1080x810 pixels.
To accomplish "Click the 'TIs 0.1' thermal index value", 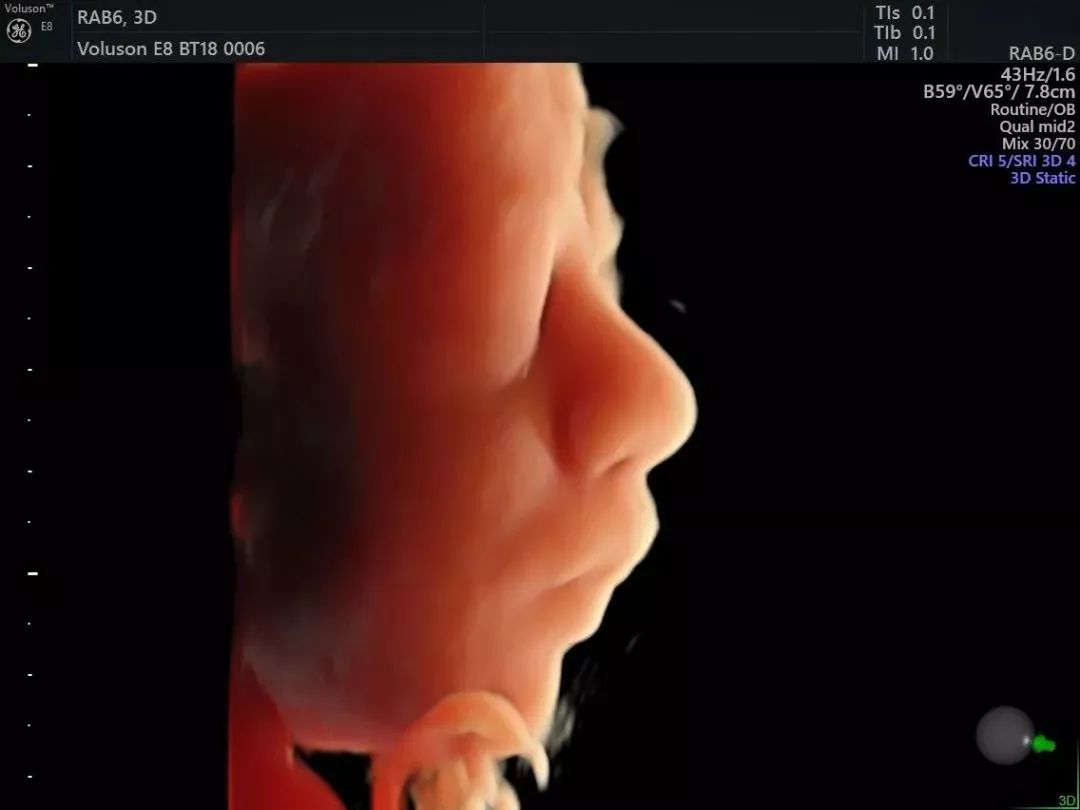I will 905,13.
